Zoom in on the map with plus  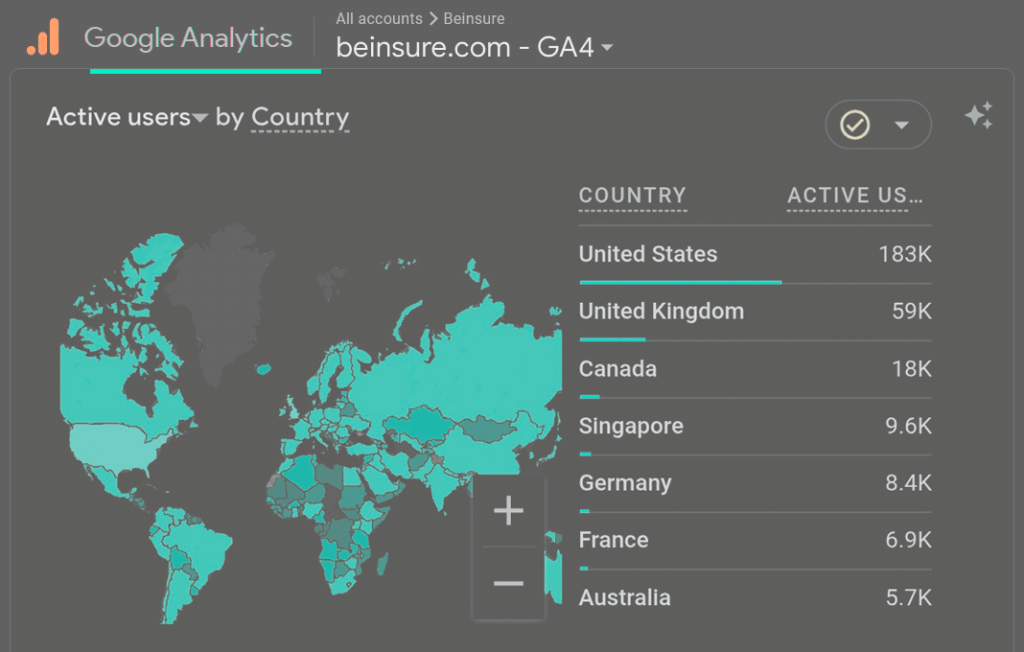click(x=508, y=511)
